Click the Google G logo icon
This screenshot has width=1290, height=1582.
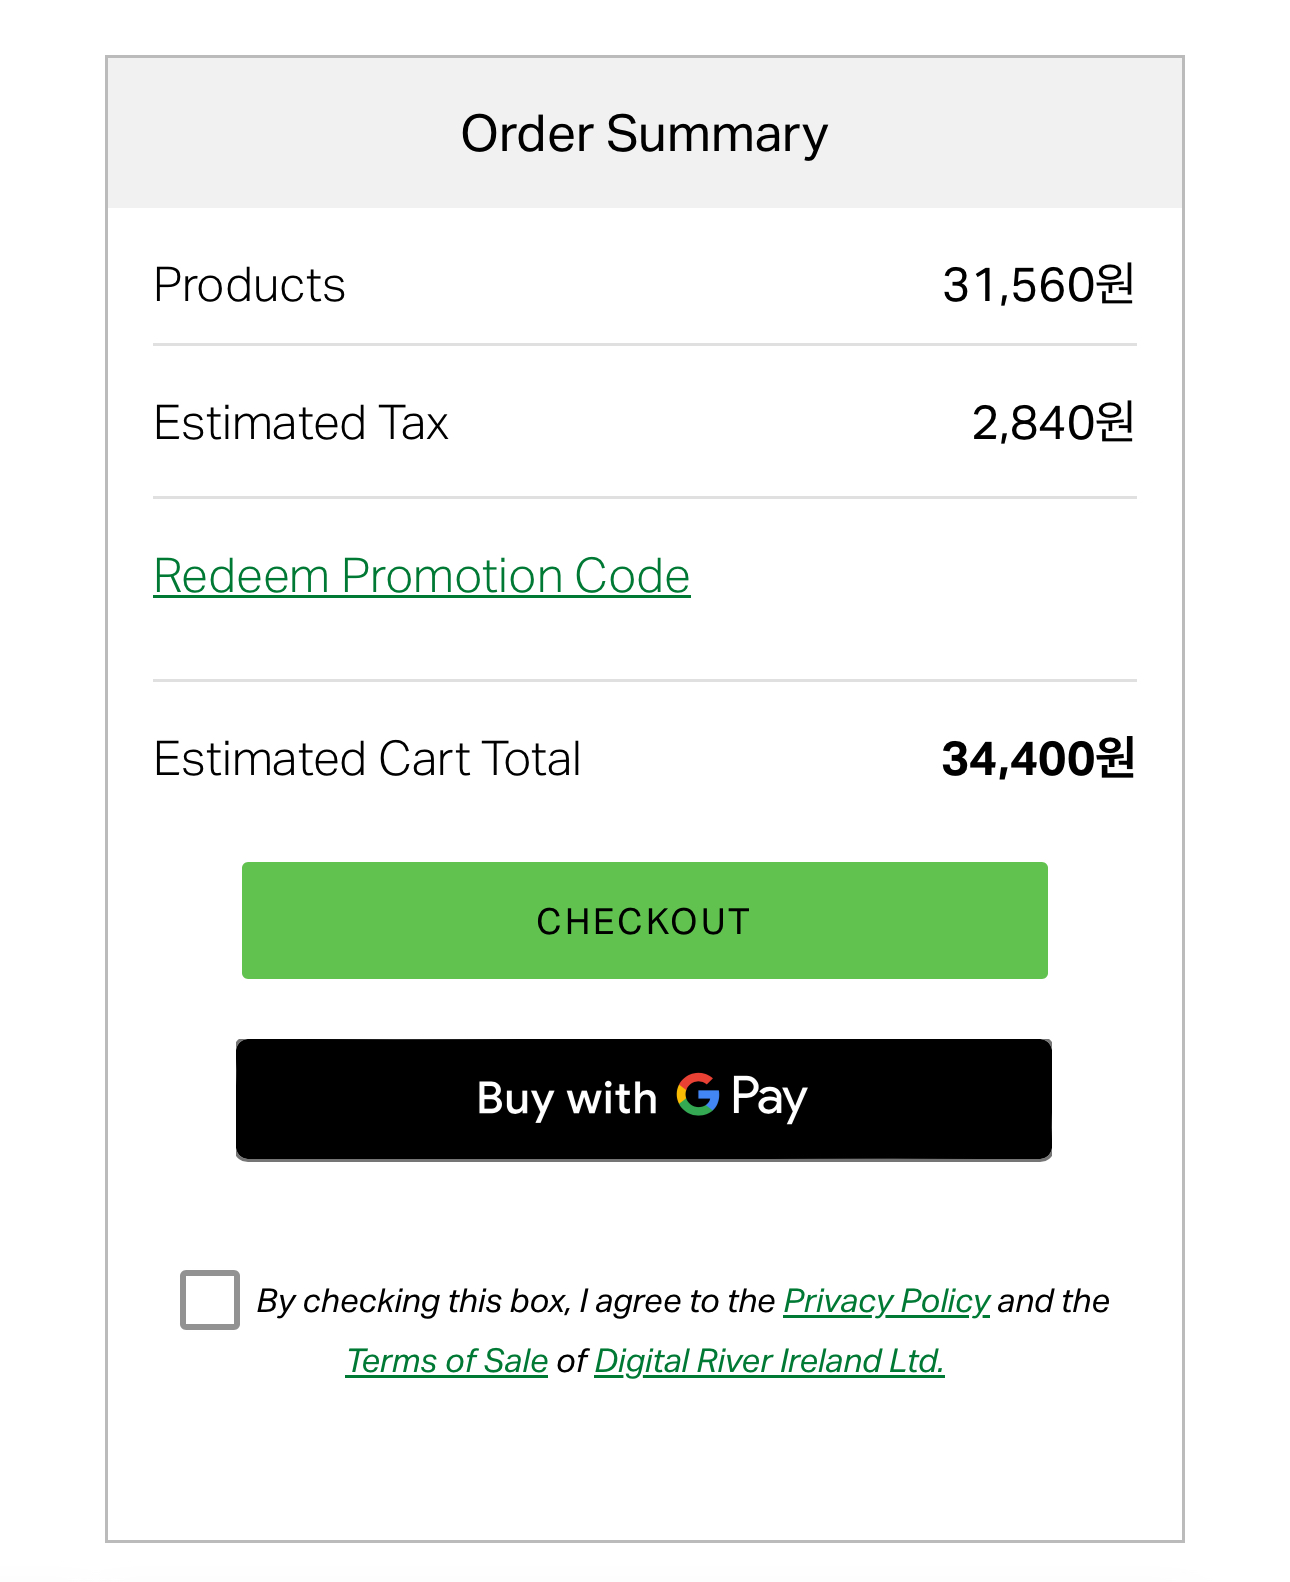[x=697, y=1095]
